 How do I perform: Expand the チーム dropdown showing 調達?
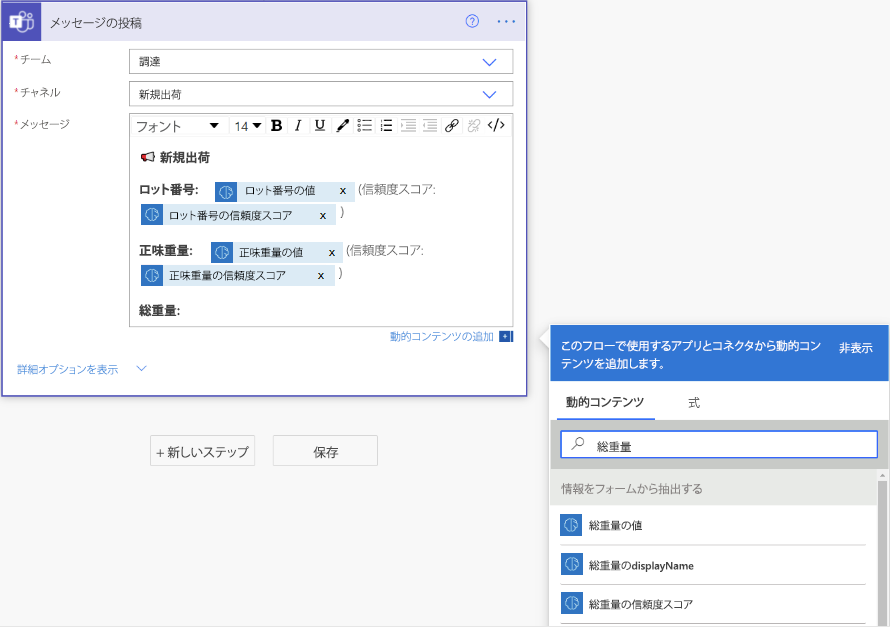click(x=321, y=61)
